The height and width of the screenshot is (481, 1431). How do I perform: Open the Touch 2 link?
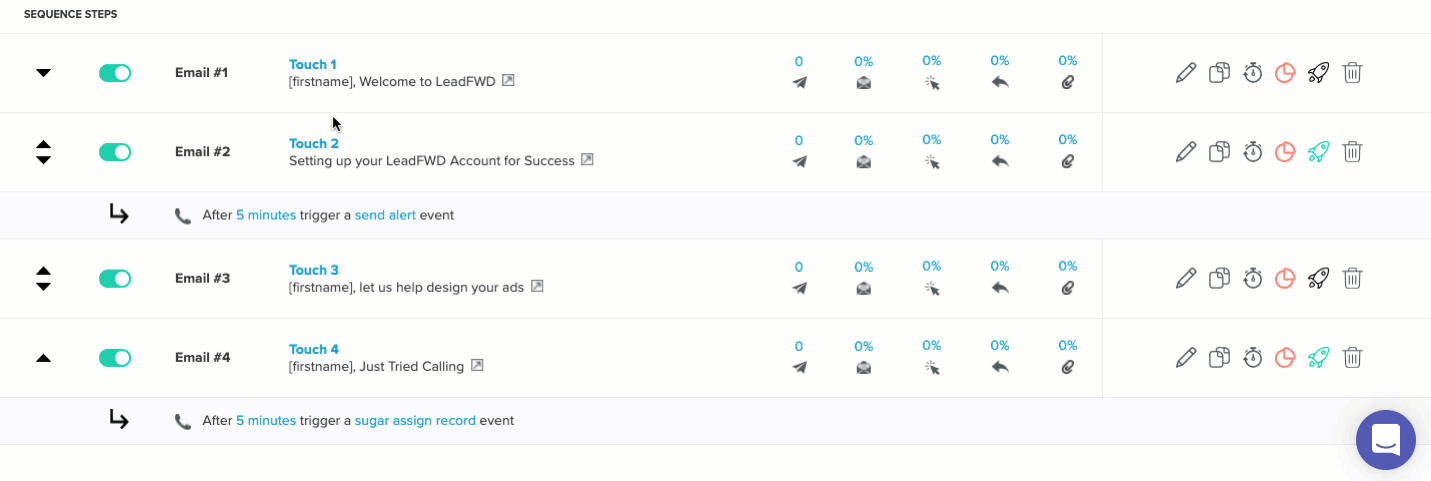pos(314,143)
